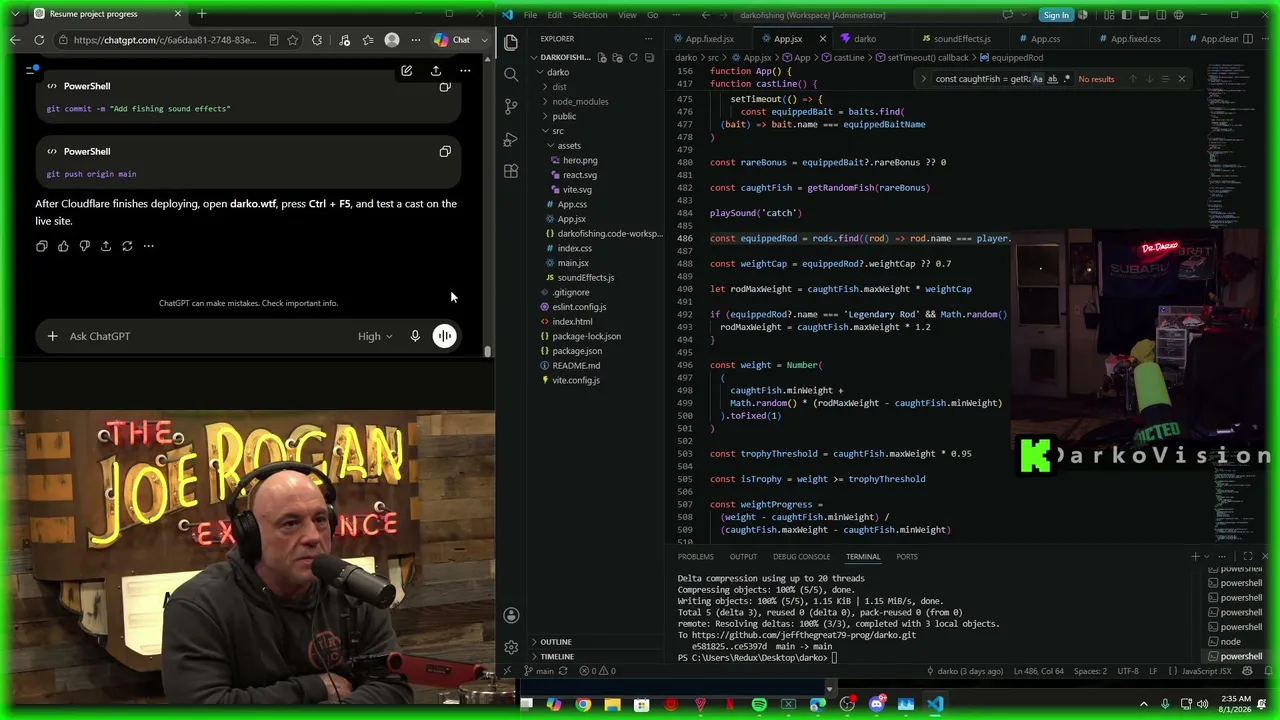Open the File menu in VS Code

(530, 15)
